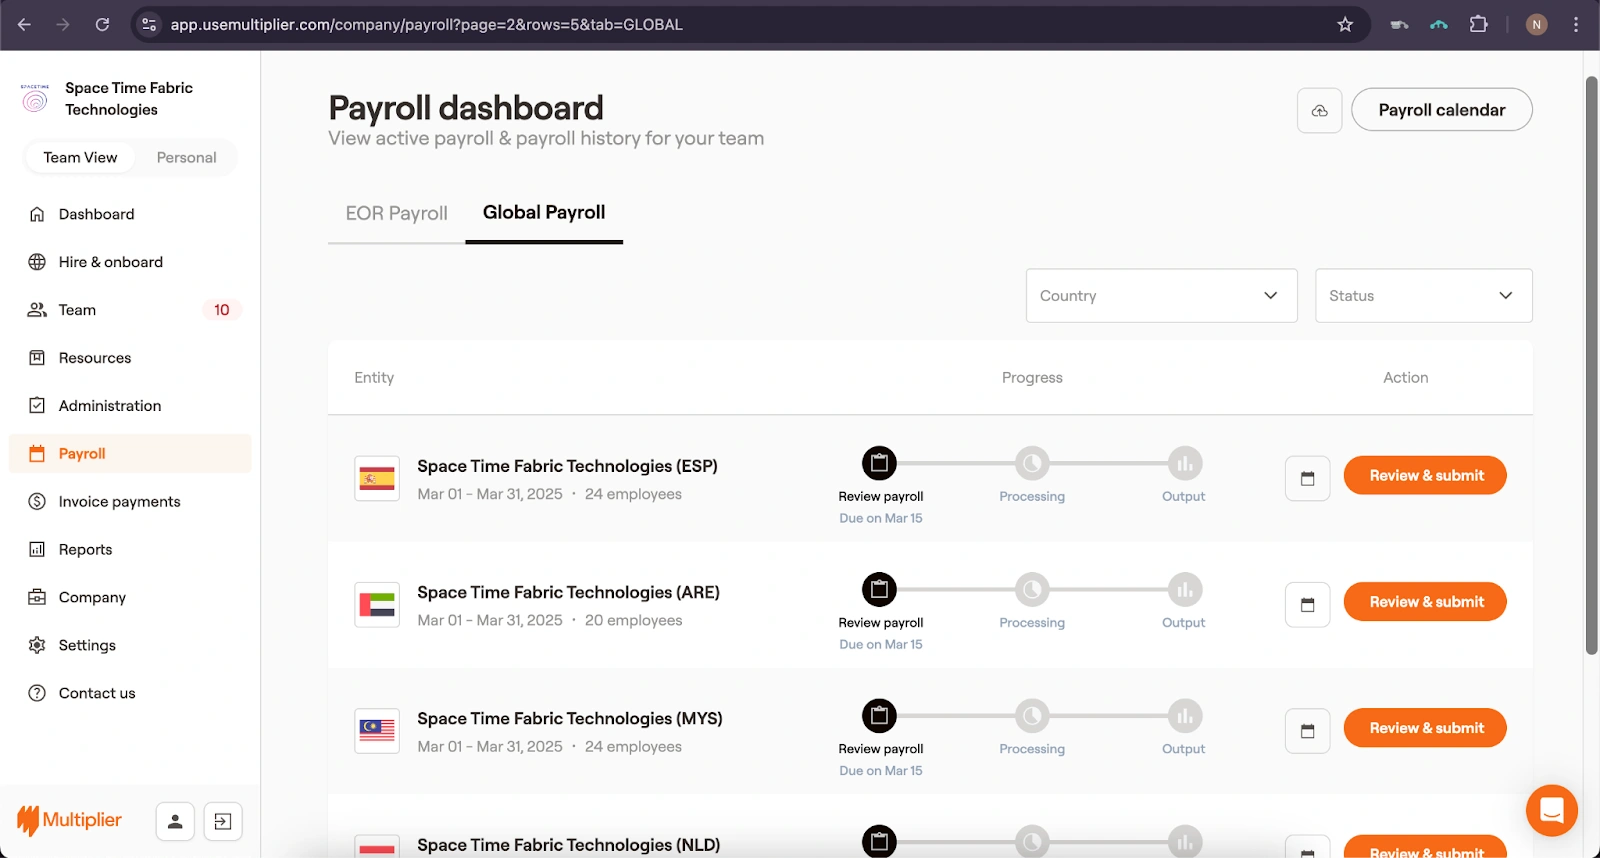The width and height of the screenshot is (1600, 858).
Task: Click the Contact us question mark icon
Action: click(37, 694)
